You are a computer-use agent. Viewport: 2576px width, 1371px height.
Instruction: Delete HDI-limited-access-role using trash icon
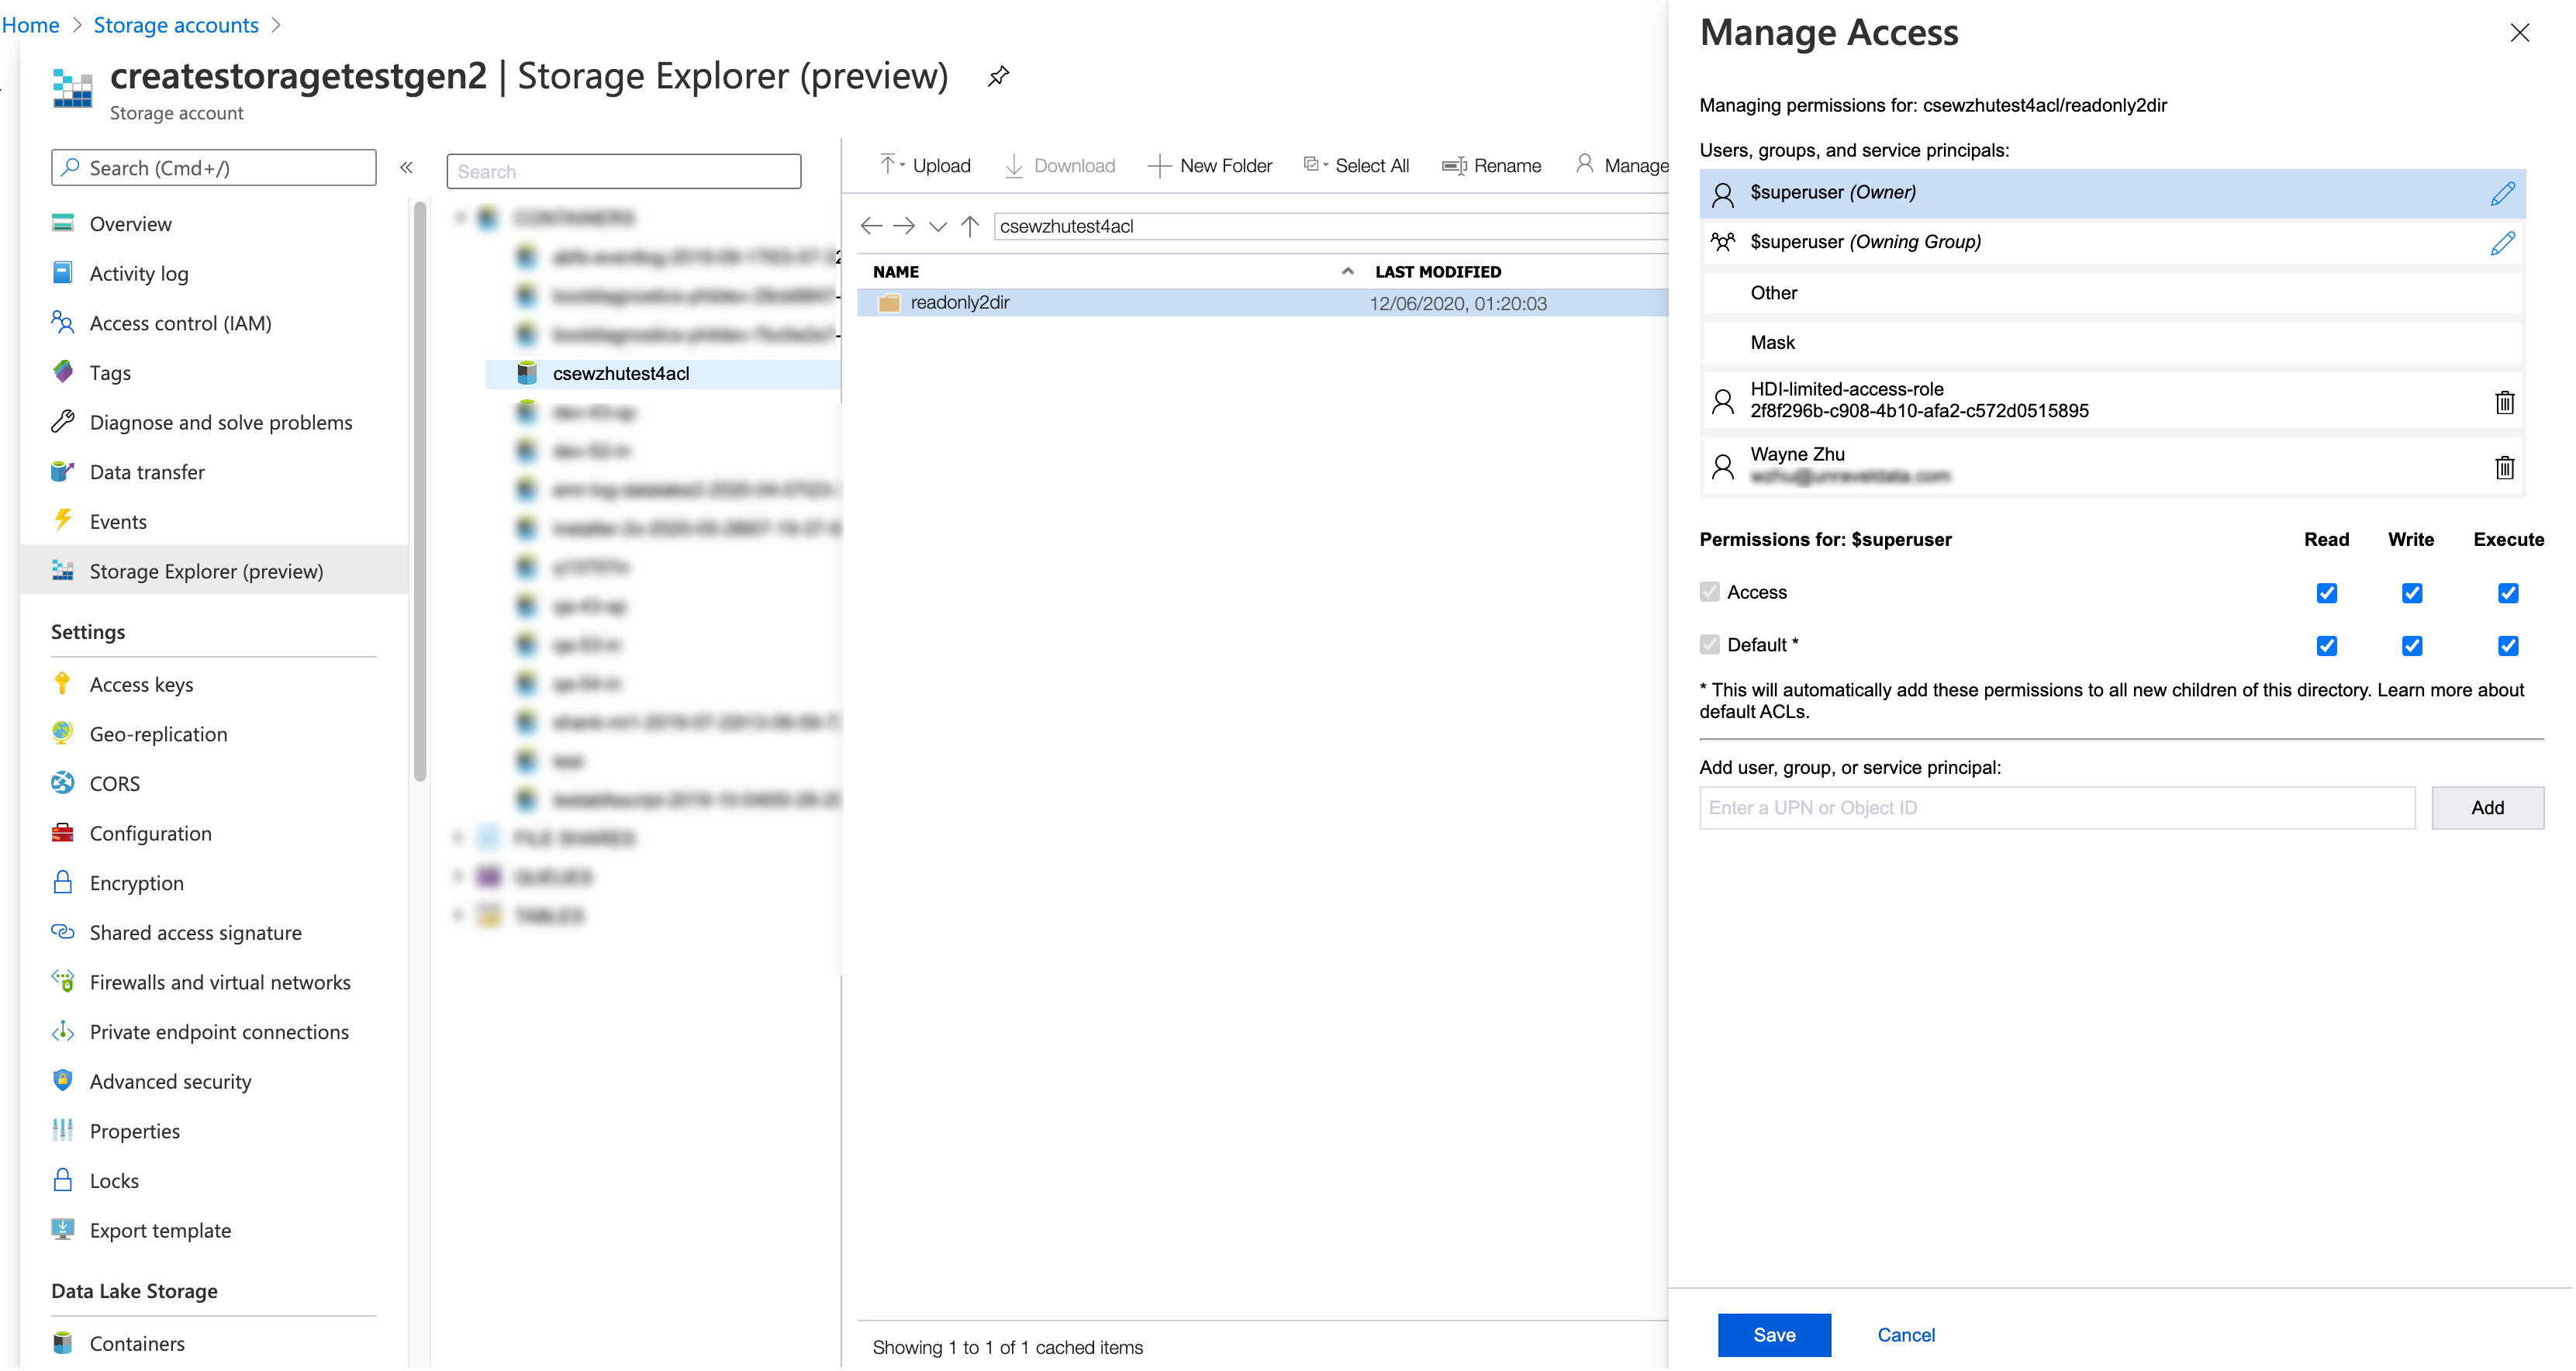click(2504, 402)
